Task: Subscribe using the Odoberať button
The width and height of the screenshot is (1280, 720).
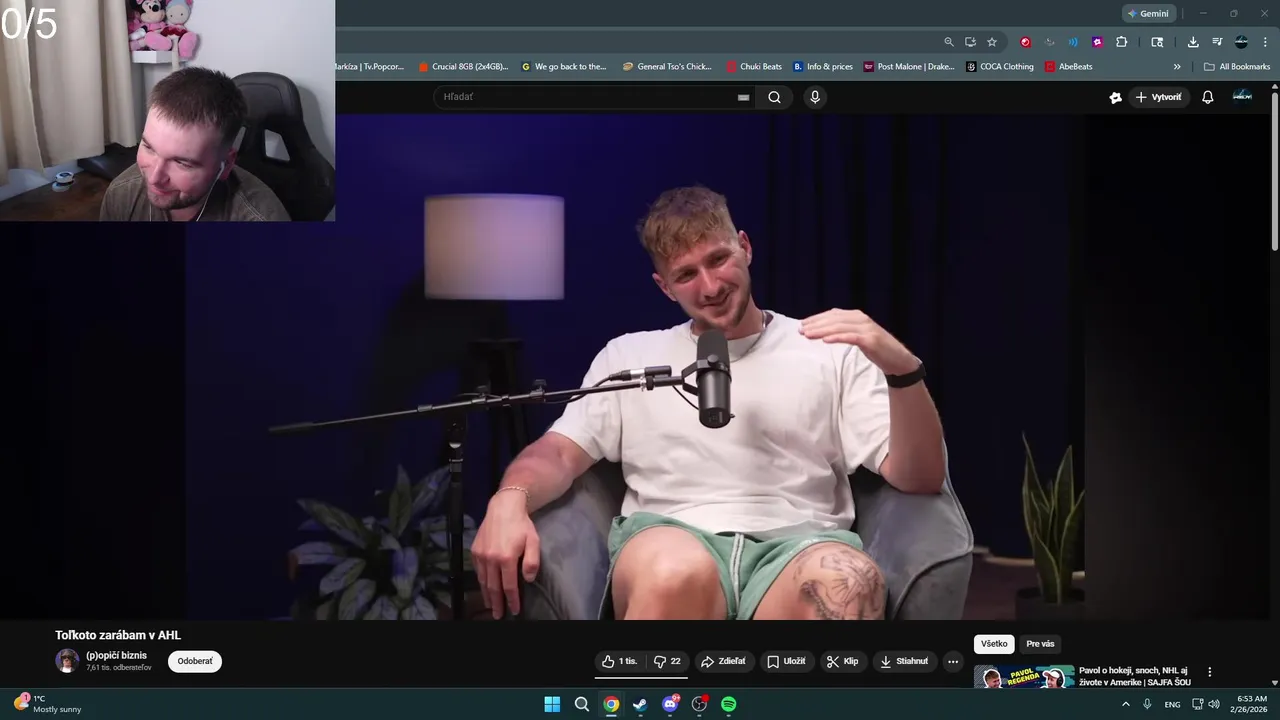Action: [195, 661]
